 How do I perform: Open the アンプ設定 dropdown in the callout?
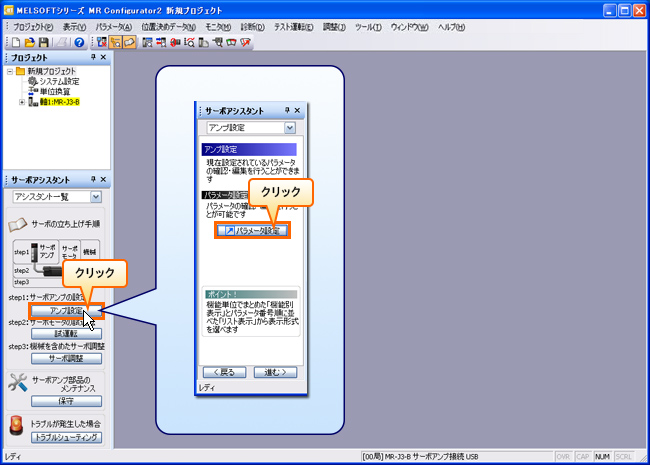[x=289, y=128]
